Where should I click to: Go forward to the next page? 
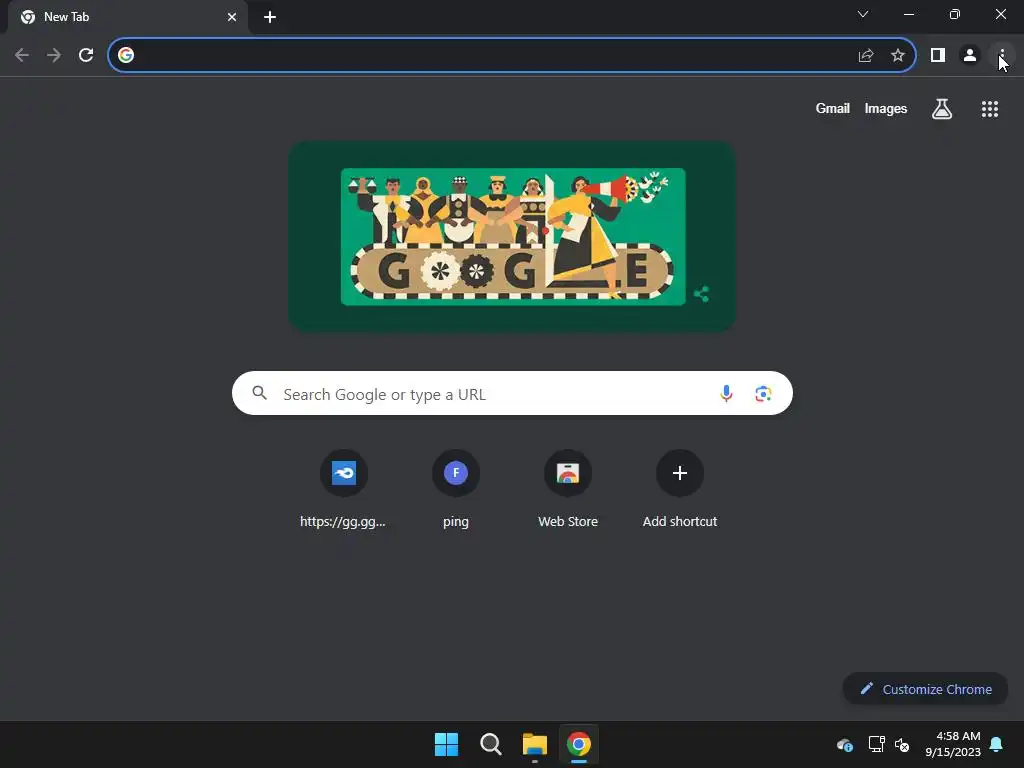pos(54,55)
